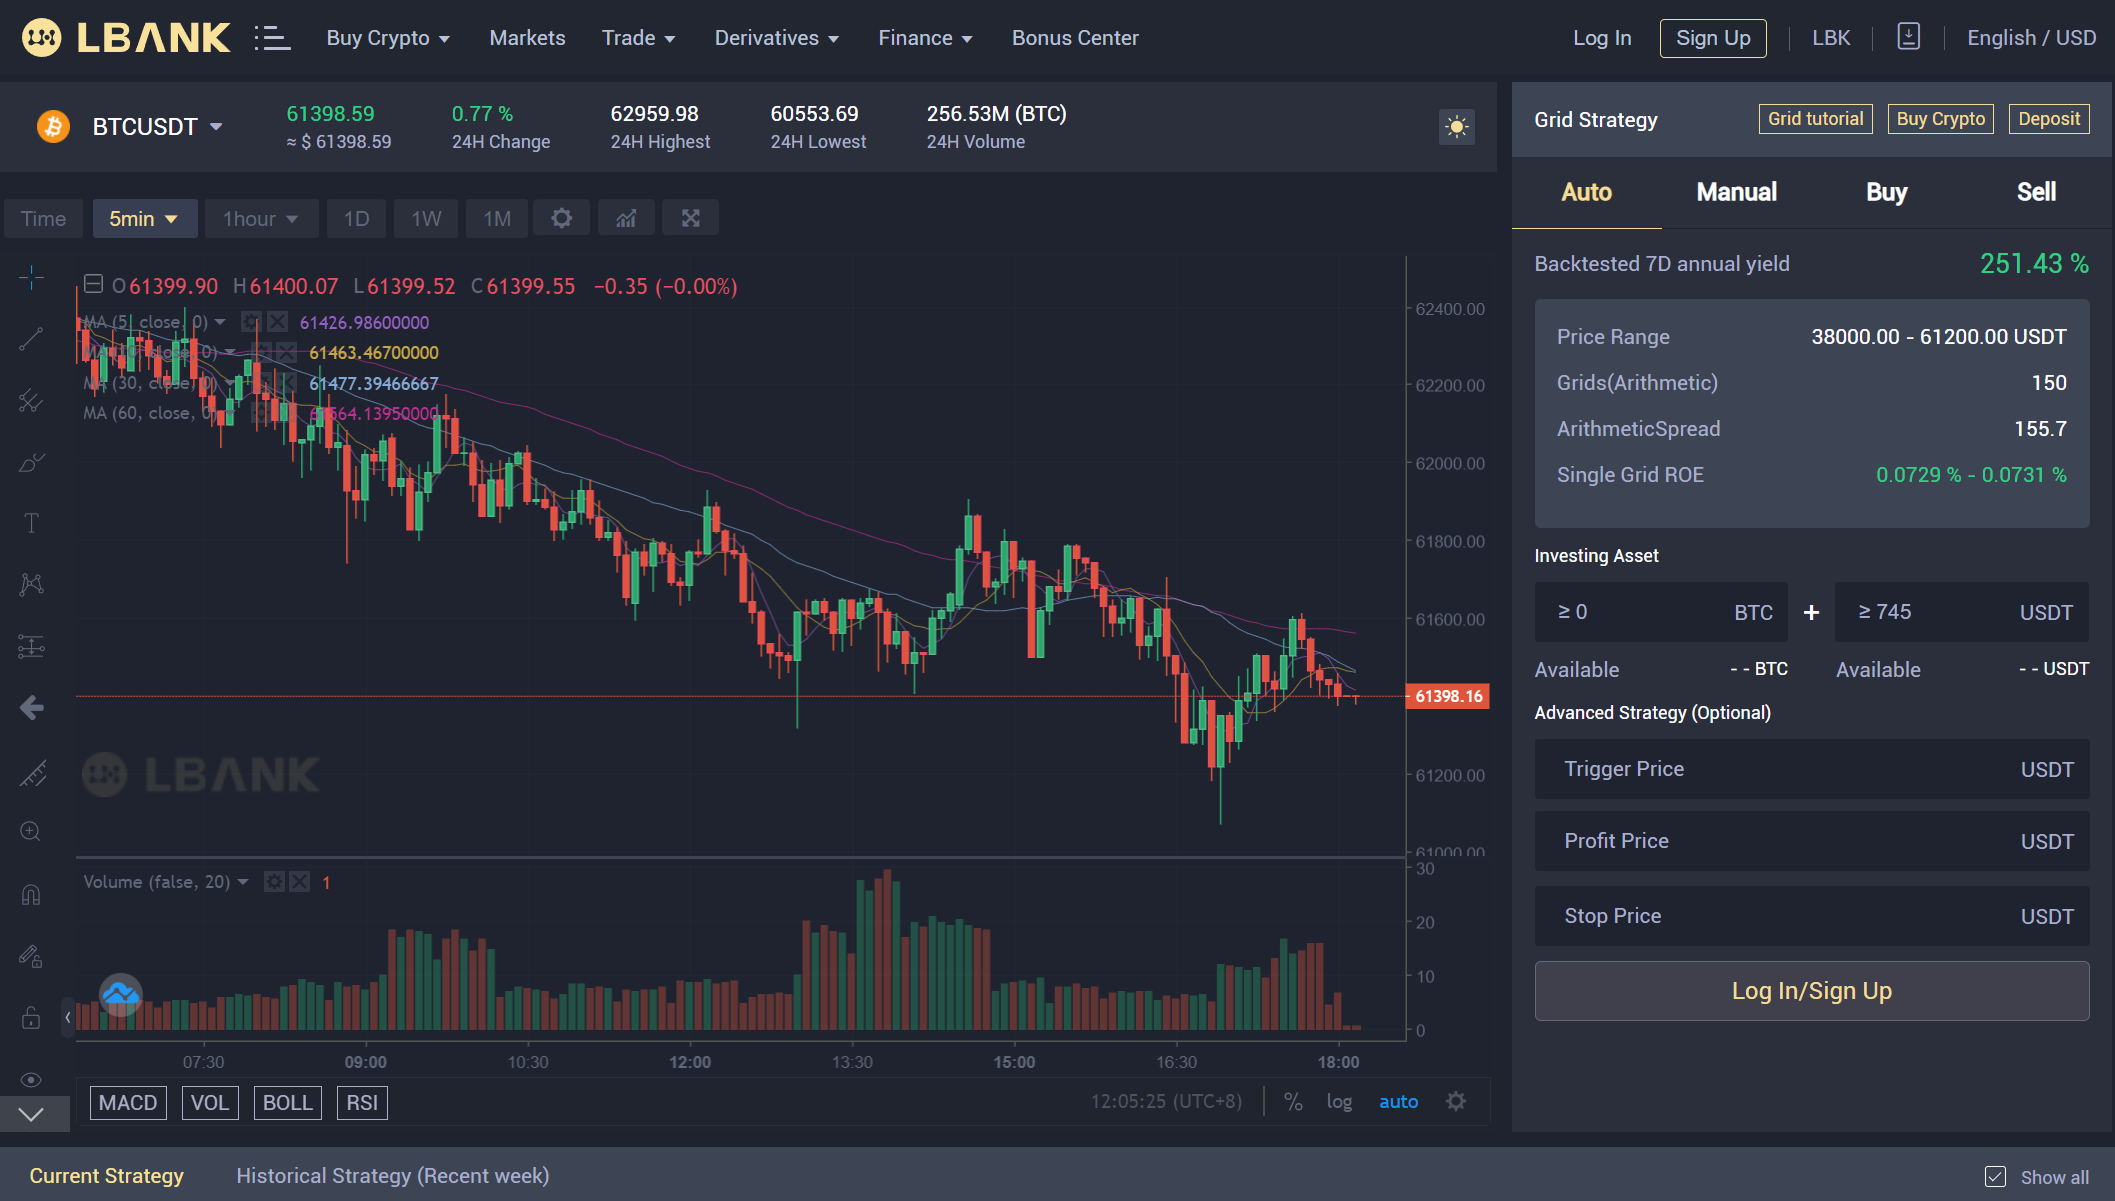The width and height of the screenshot is (2115, 1201).
Task: Open the indicators chart icon
Action: click(626, 218)
